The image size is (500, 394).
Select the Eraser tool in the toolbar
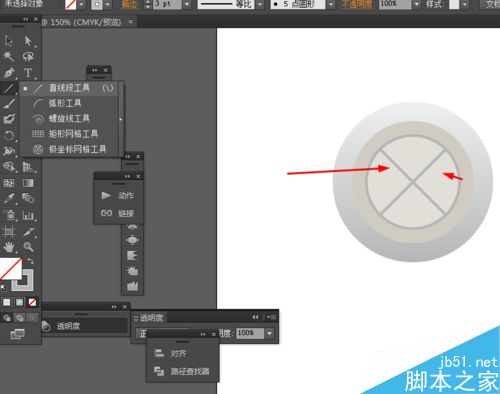[x=9, y=119]
